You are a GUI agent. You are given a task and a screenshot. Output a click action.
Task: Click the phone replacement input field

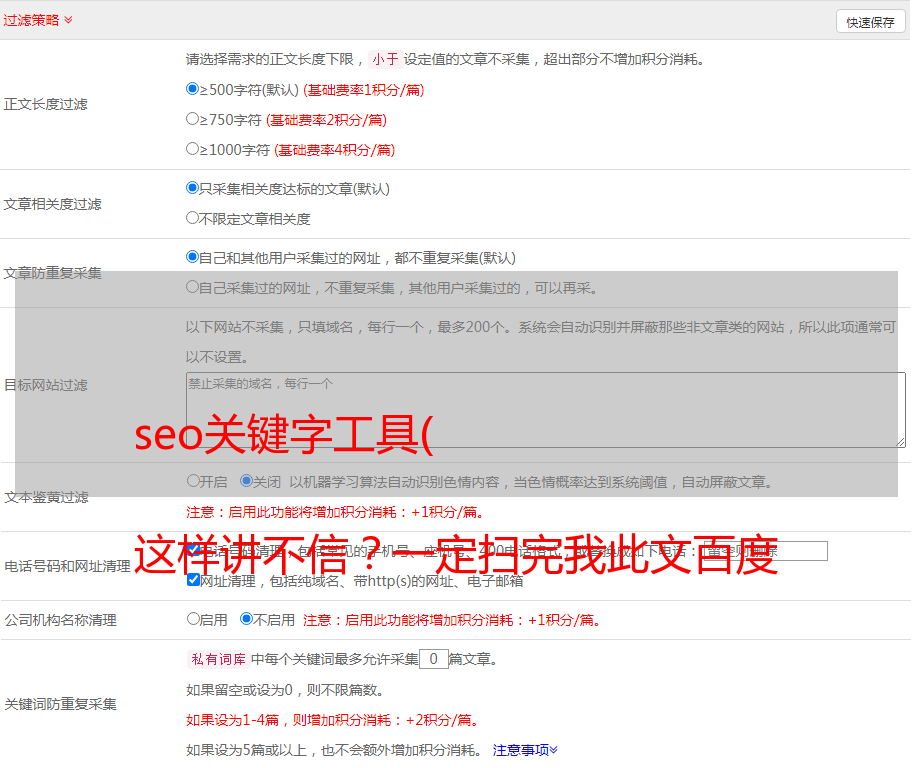coord(765,550)
